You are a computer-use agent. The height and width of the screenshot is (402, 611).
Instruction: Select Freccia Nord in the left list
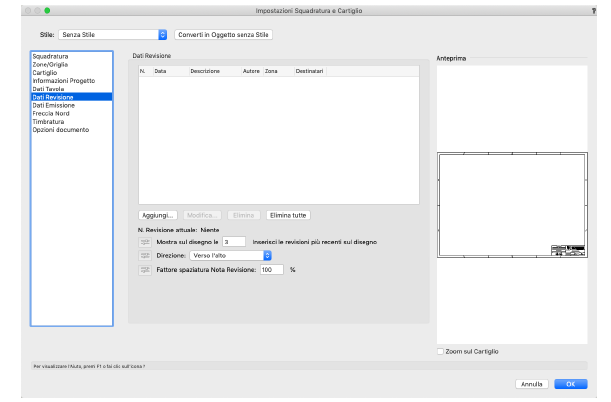pyautogui.click(x=72, y=113)
